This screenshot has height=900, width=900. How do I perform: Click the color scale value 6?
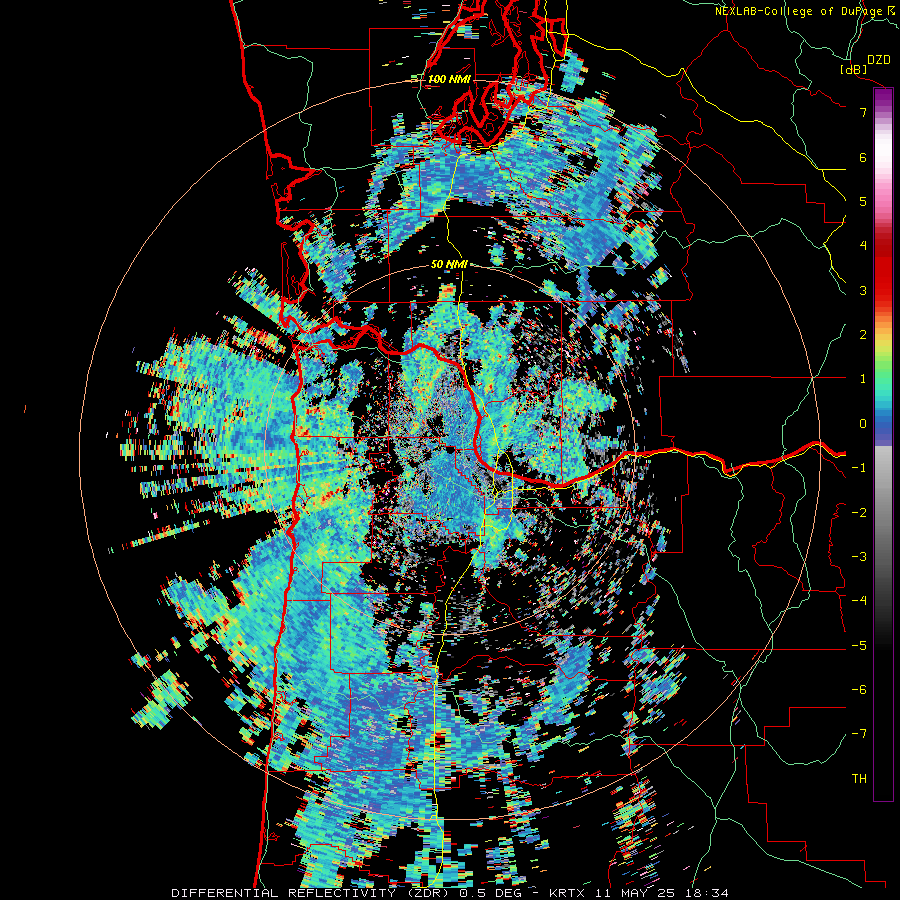pos(863,157)
